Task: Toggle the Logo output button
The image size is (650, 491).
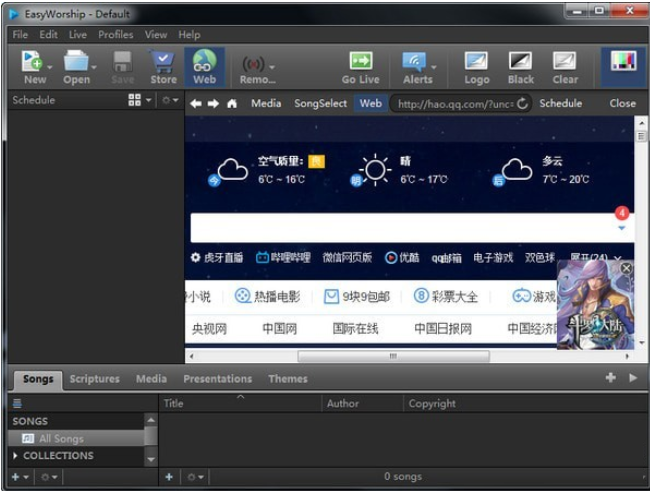Action: (x=476, y=68)
